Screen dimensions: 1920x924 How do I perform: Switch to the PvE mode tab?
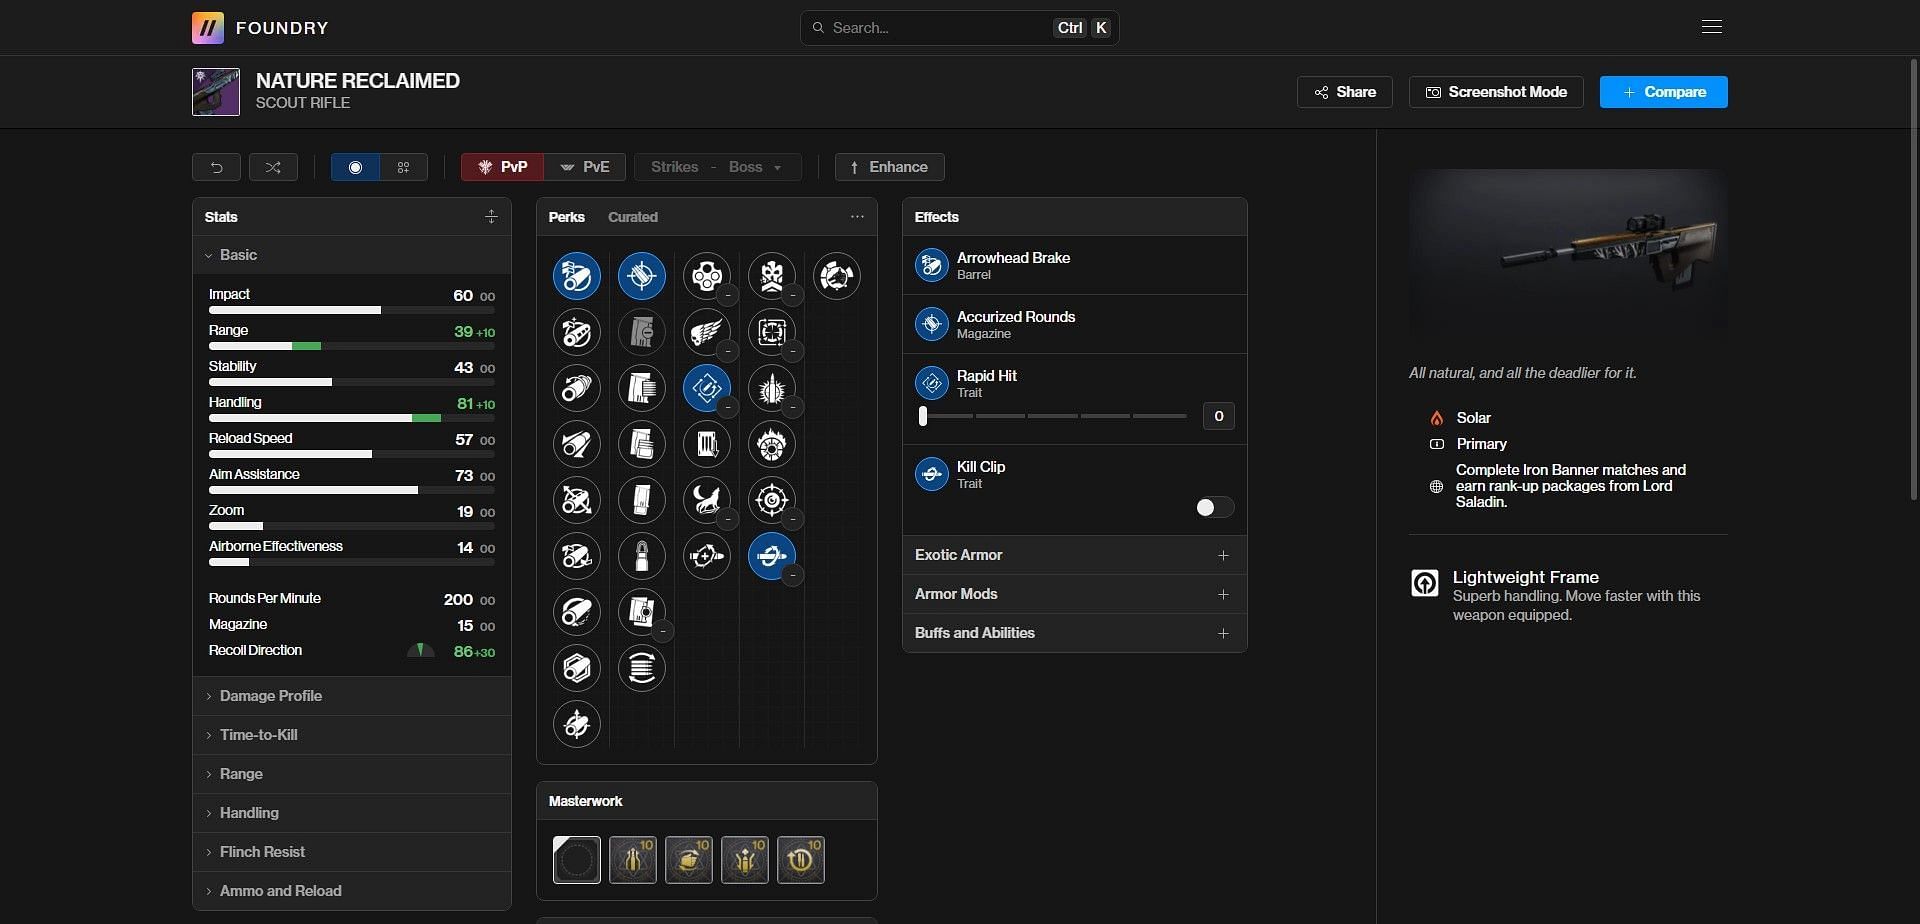coord(585,167)
